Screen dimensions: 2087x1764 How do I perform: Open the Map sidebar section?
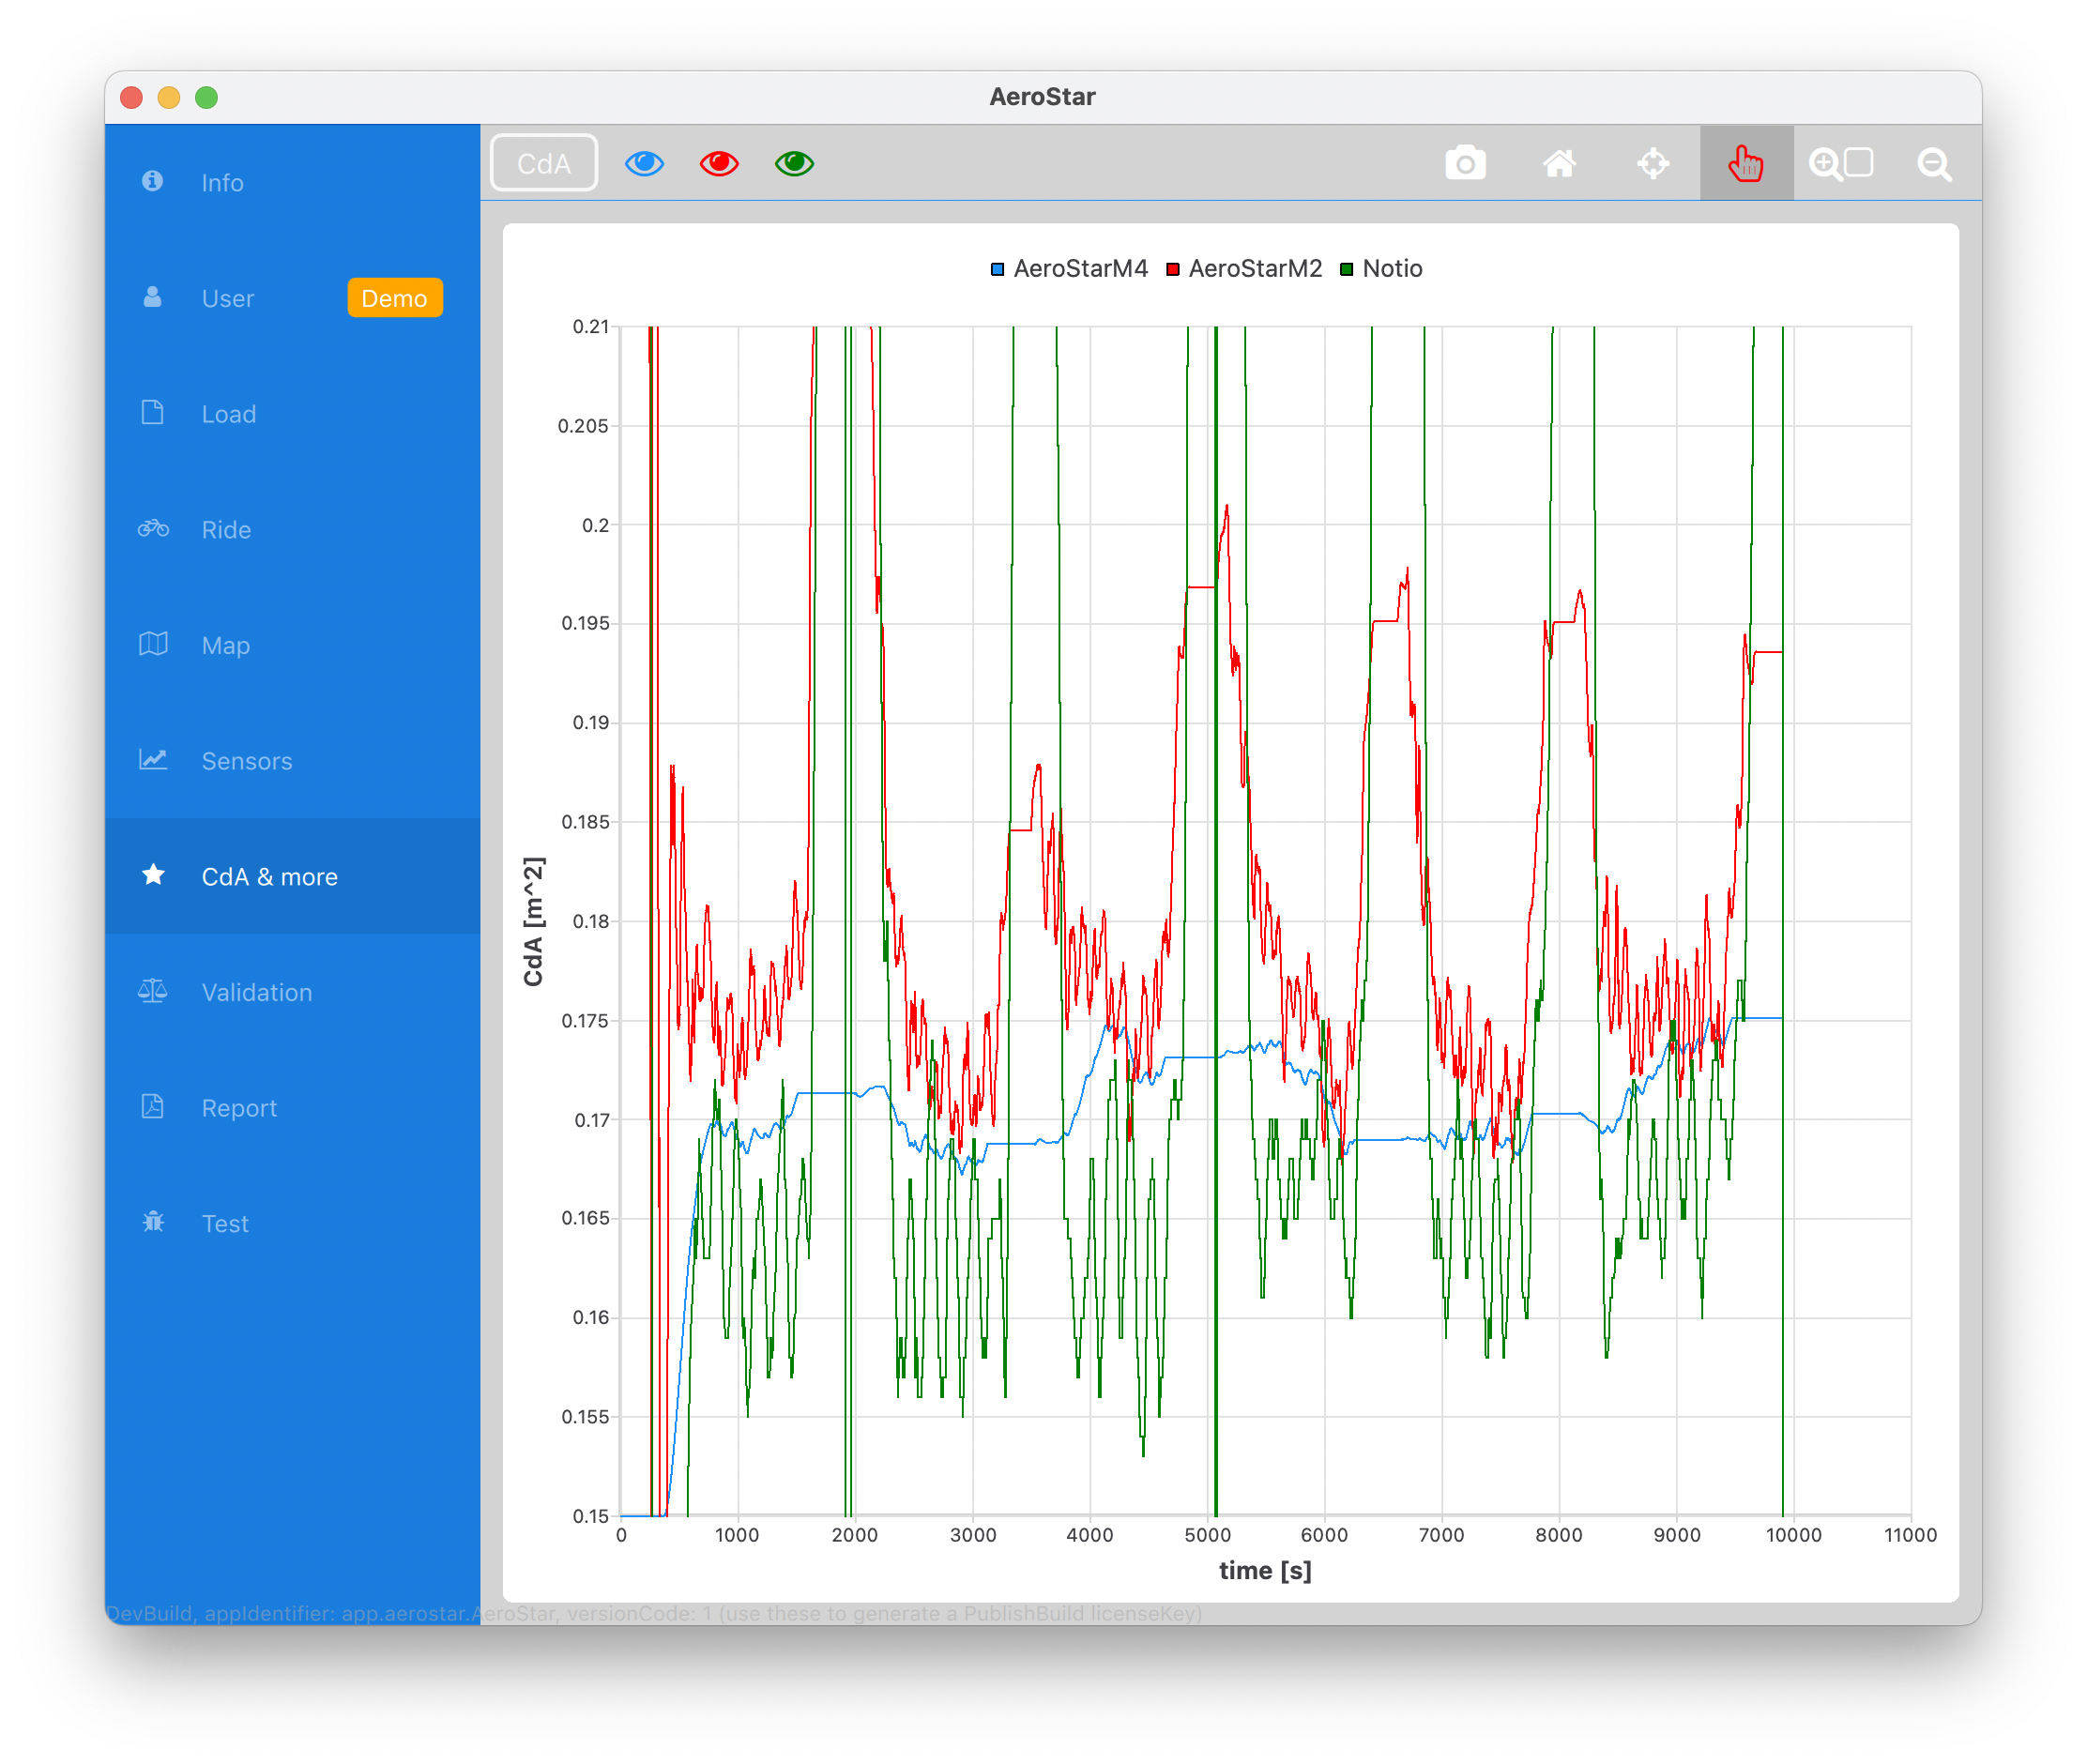225,645
